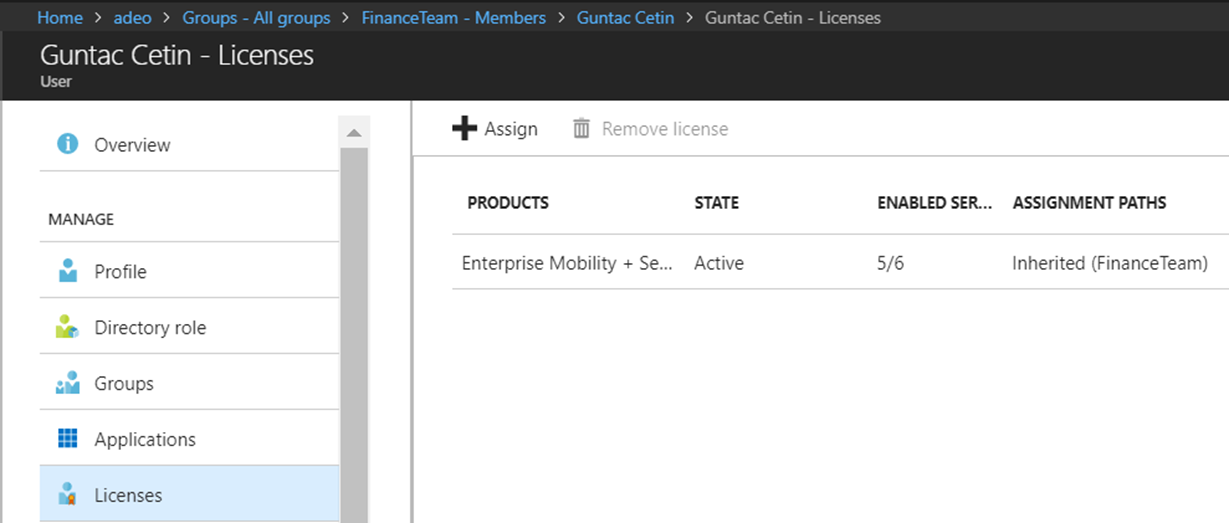The image size is (1229, 523).
Task: Click the Licenses sidebar icon
Action: pos(68,495)
